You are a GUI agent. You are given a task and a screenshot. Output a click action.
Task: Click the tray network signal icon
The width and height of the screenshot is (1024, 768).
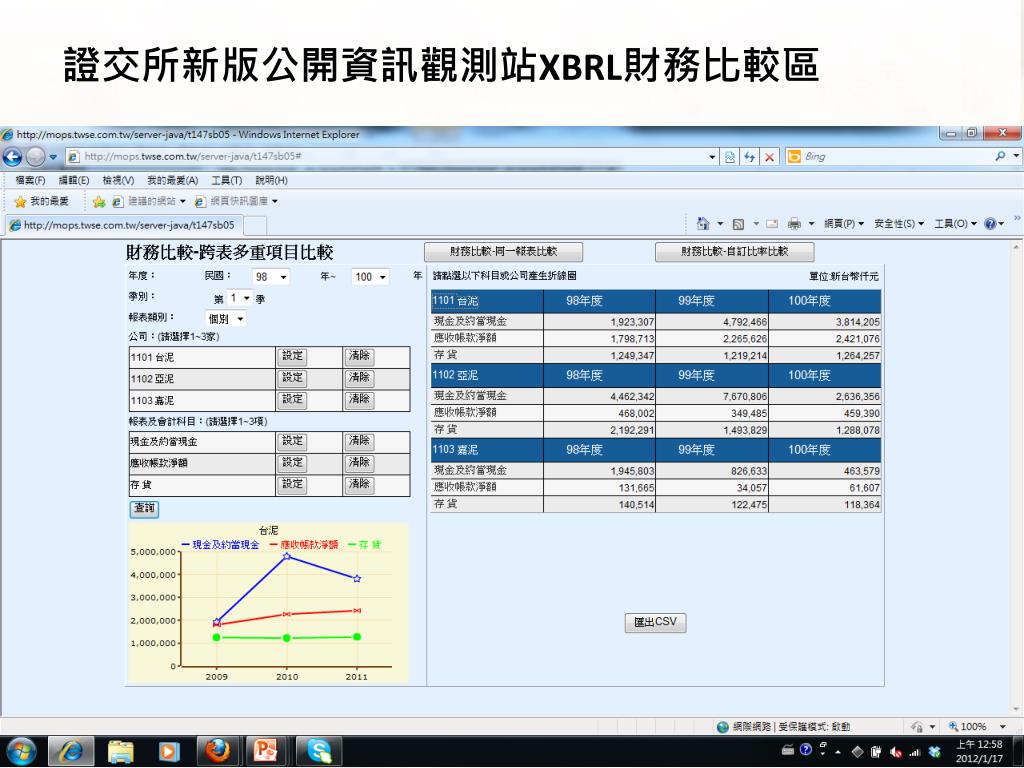[x=915, y=752]
